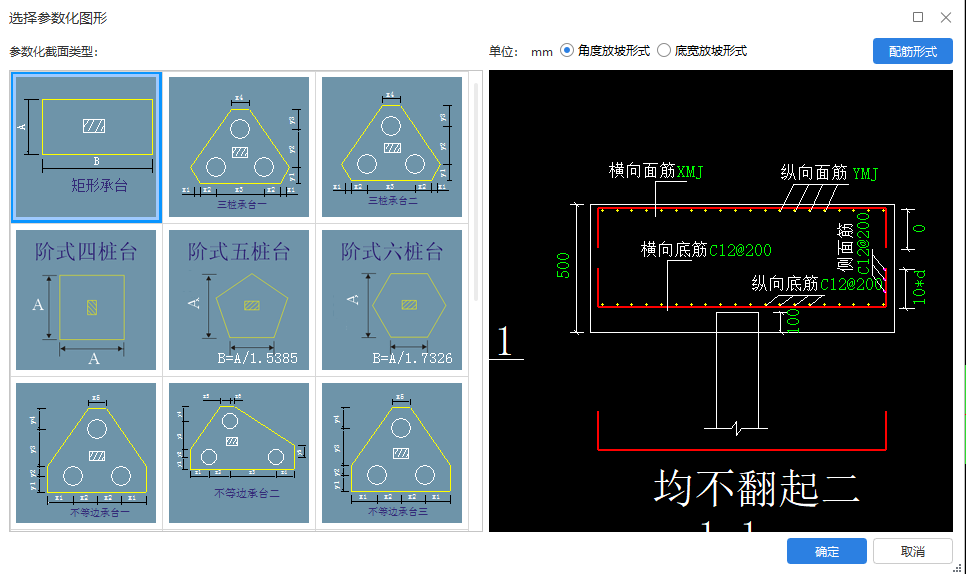Screen dimensions: 966x574
Task: Select the 阶式四桩台 thumbnail
Action: (x=86, y=300)
